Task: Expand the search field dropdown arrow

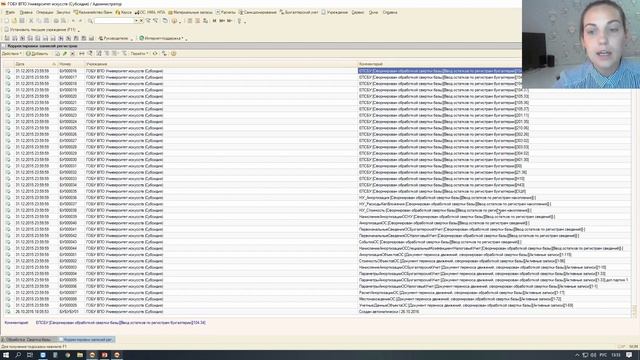Action: click(x=136, y=21)
